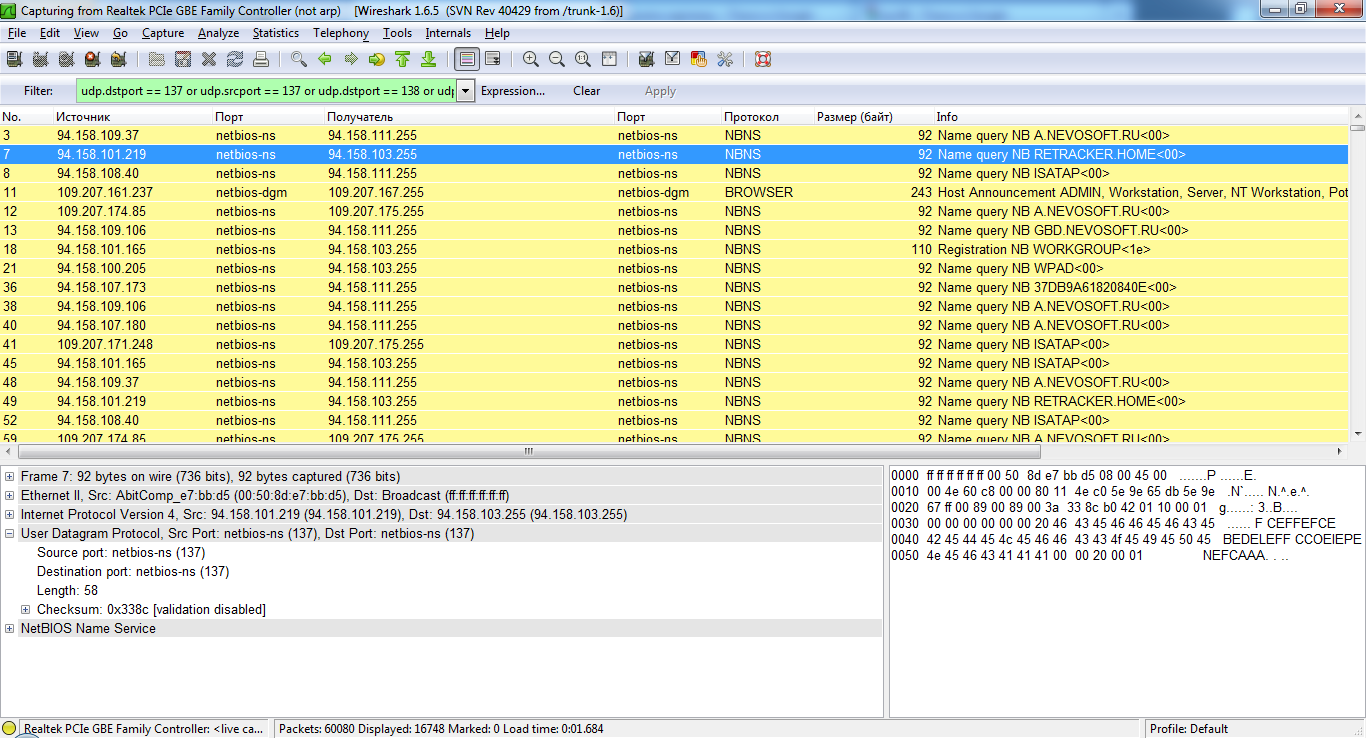Screen dimensions: 1366x738
Task: Click the expert info status circle
Action: click(9, 729)
